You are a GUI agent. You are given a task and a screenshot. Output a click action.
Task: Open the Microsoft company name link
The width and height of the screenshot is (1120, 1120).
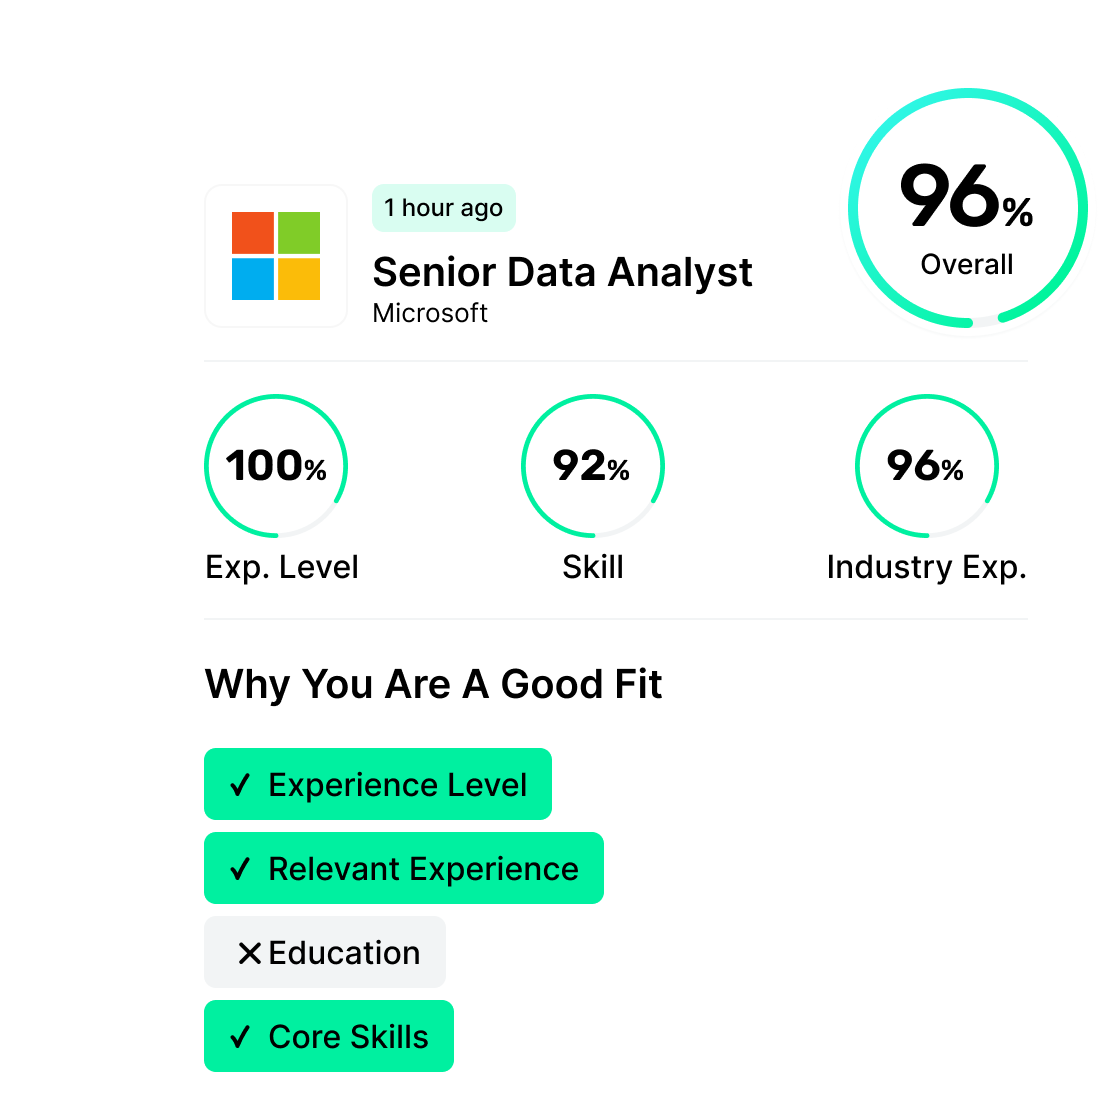tap(430, 313)
